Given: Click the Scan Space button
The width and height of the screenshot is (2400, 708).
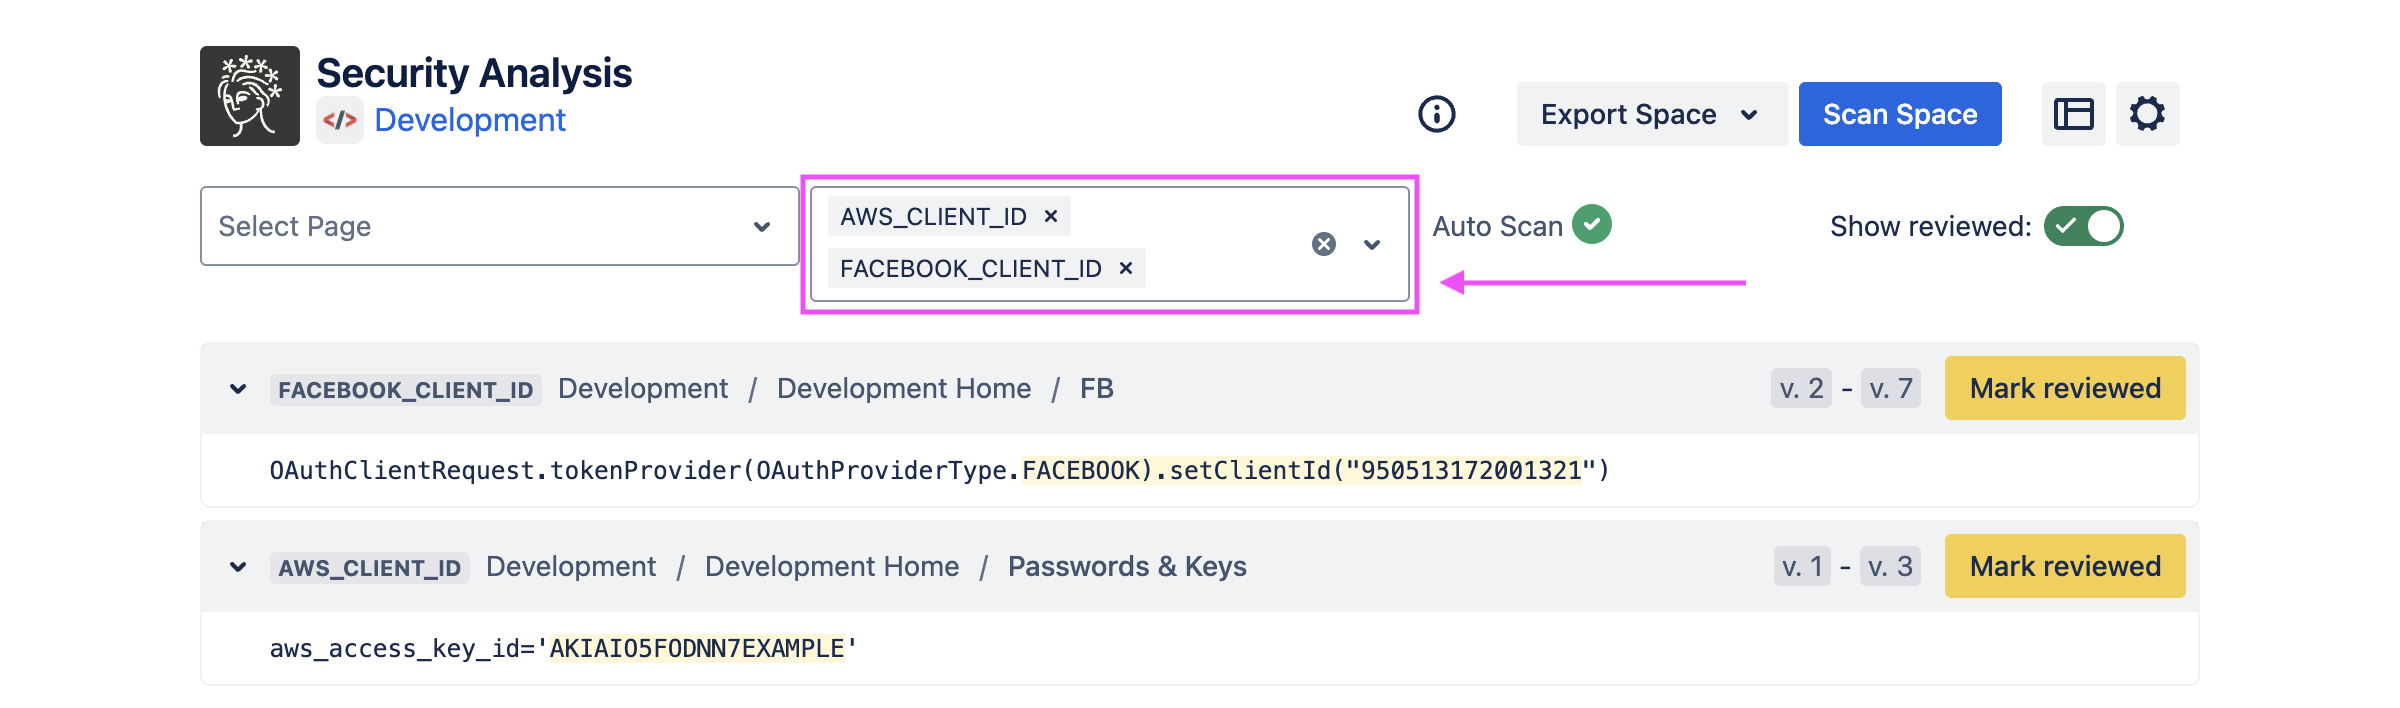Looking at the screenshot, I should (1900, 114).
